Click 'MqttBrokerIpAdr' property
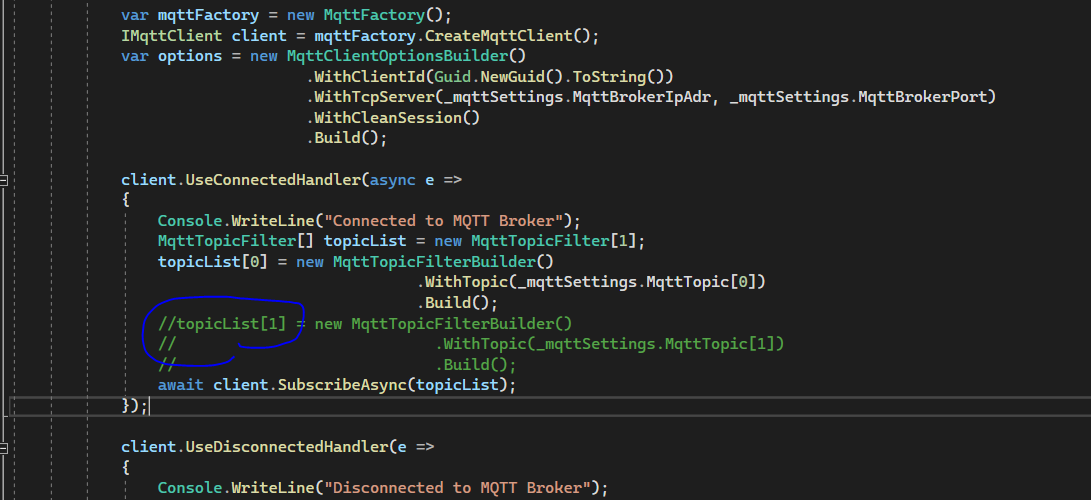The width and height of the screenshot is (1091, 500). [644, 97]
